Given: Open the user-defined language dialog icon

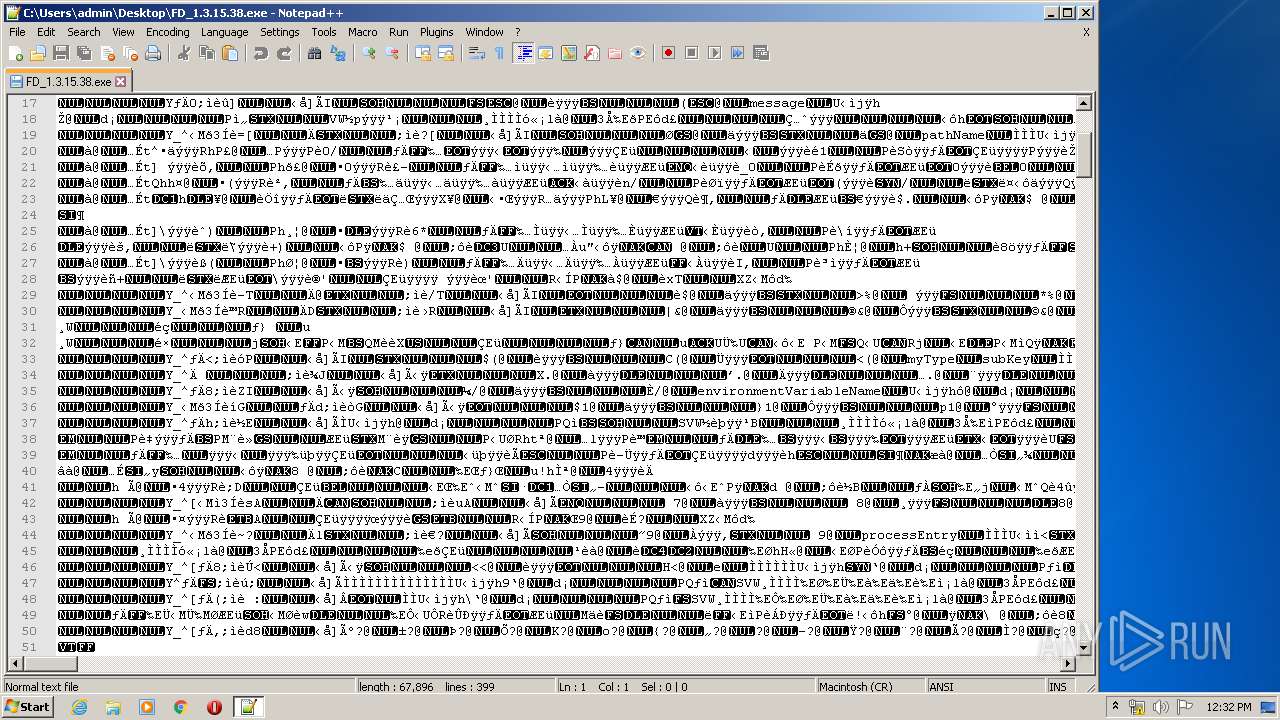Looking at the screenshot, I should click(546, 53).
